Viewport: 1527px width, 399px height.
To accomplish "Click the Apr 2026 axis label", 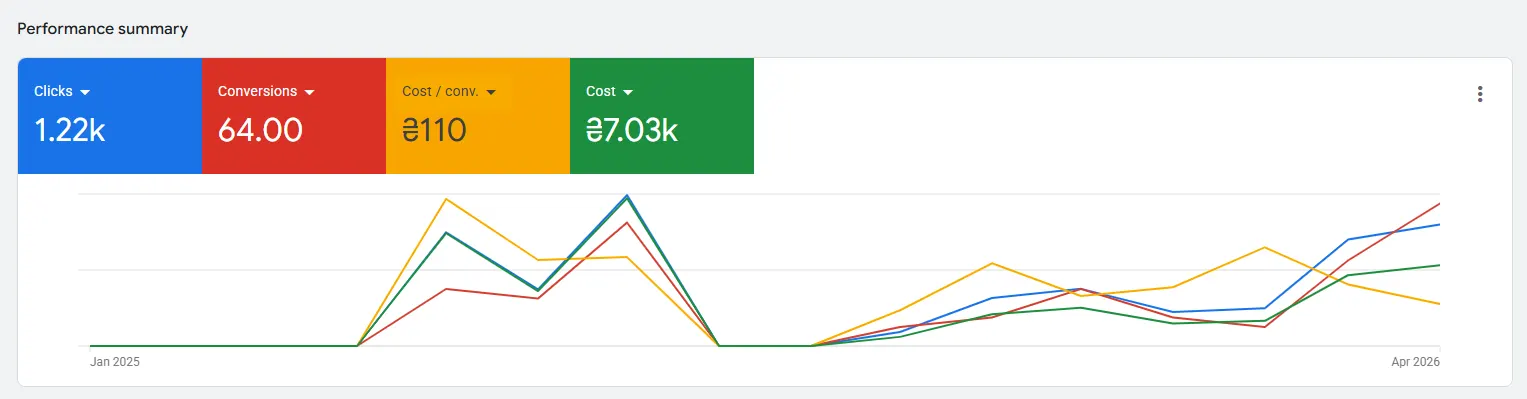I will tap(1415, 362).
